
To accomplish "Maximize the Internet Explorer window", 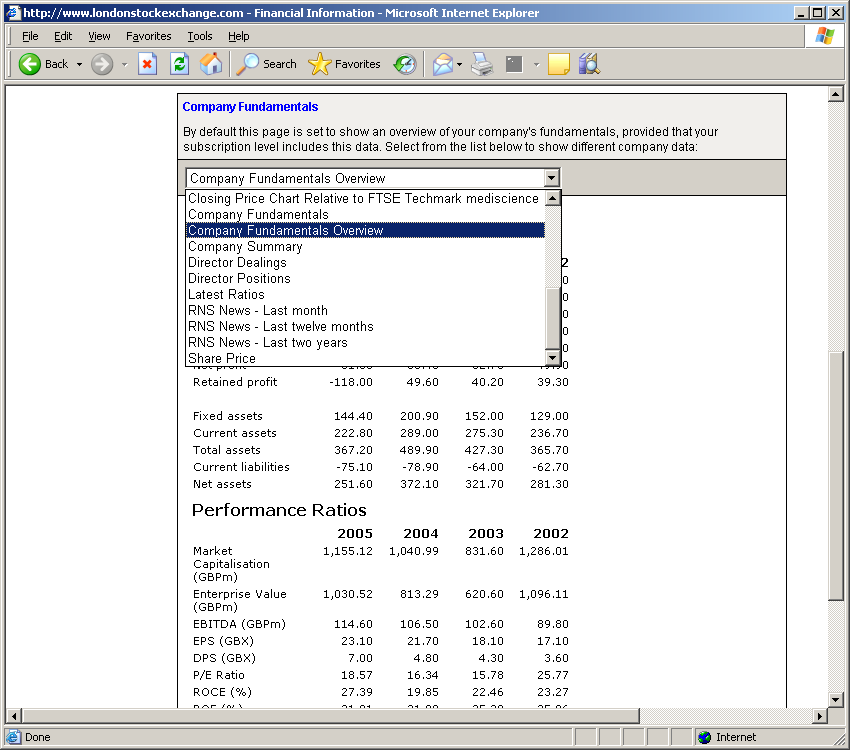I will pos(817,12).
